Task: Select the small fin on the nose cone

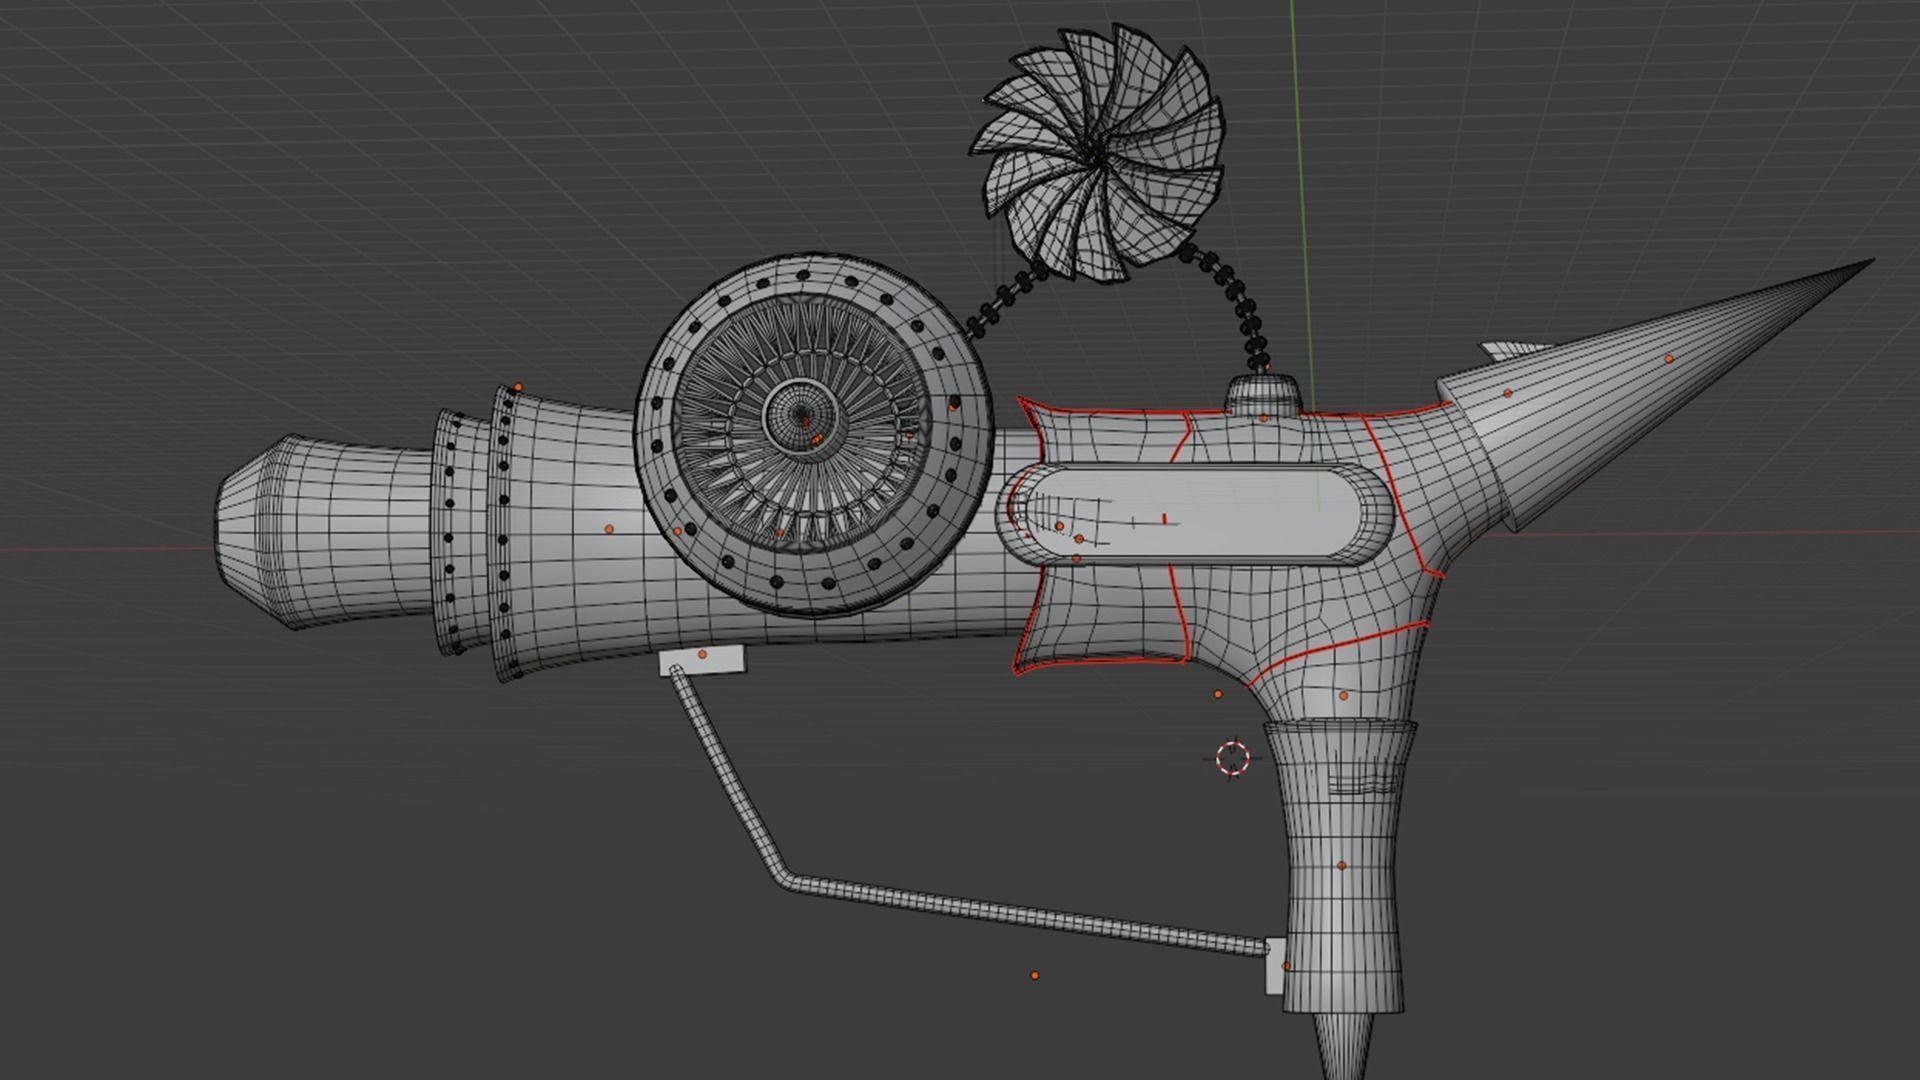Action: [1514, 350]
